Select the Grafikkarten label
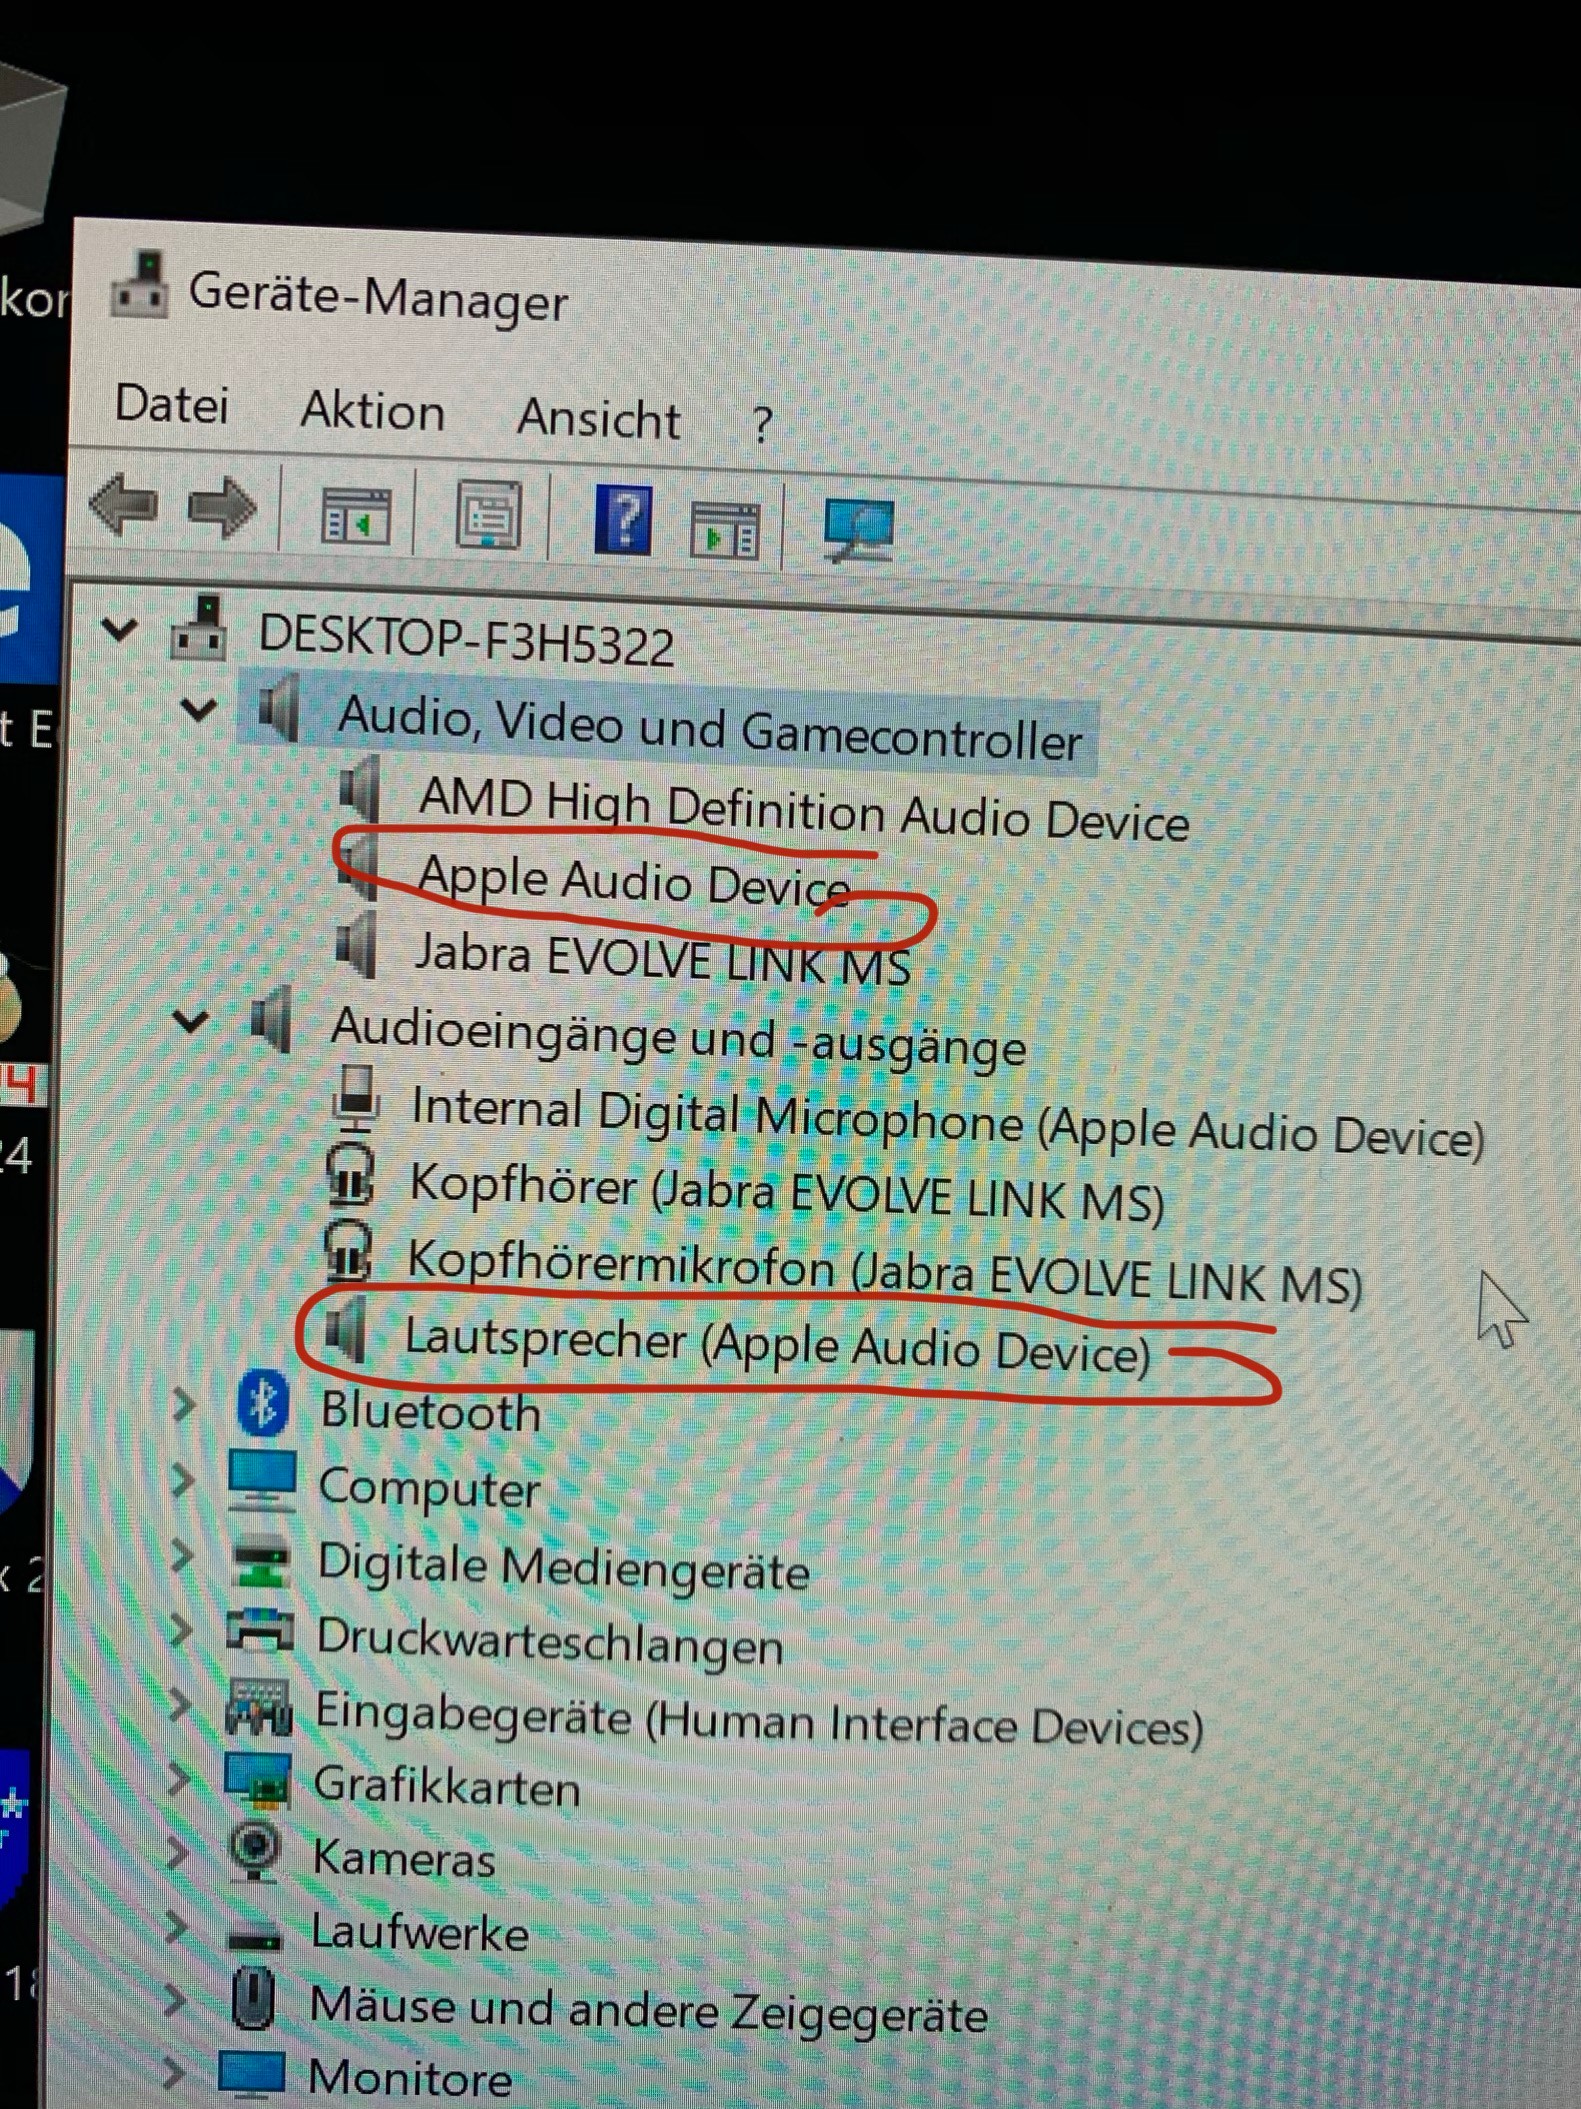 click(x=447, y=1786)
